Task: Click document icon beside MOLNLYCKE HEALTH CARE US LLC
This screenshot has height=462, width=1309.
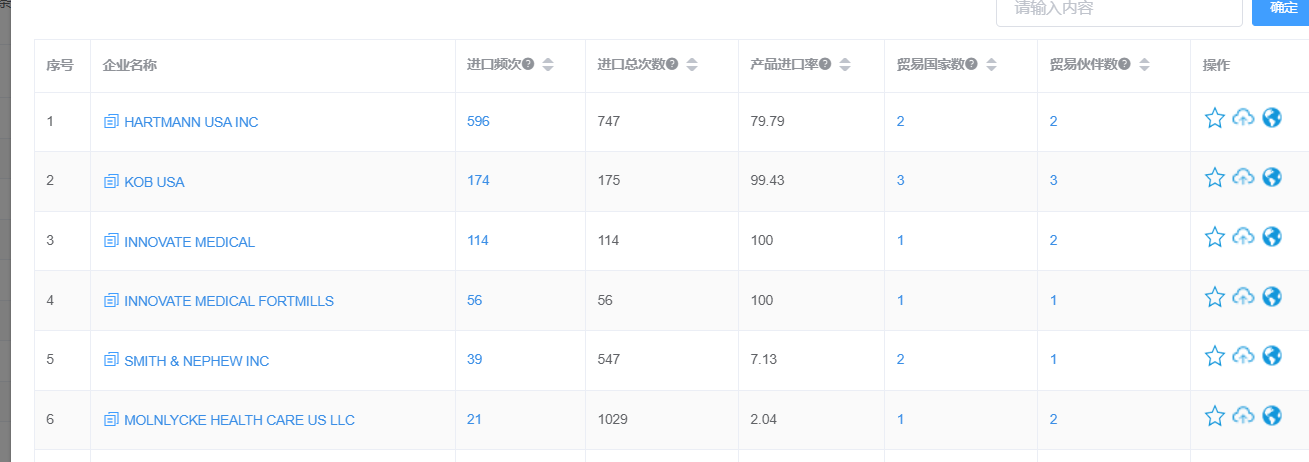Action: 111,420
